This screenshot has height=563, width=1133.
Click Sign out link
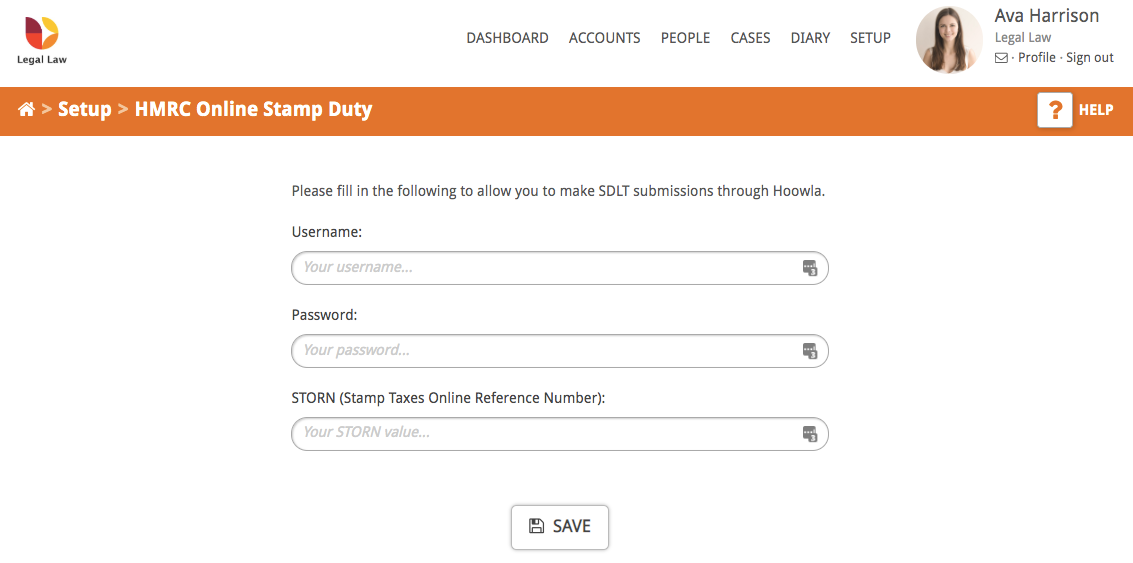click(1090, 58)
